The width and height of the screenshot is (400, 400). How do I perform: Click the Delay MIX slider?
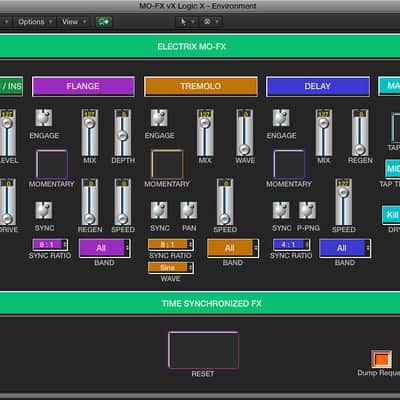coord(324,132)
